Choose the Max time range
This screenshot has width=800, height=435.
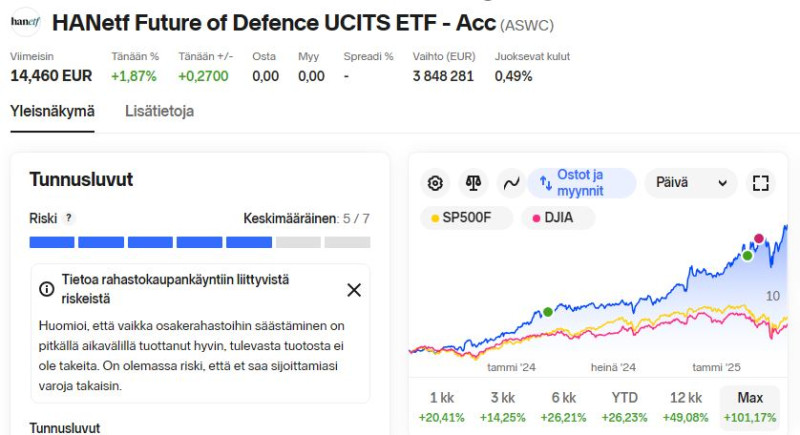(749, 407)
